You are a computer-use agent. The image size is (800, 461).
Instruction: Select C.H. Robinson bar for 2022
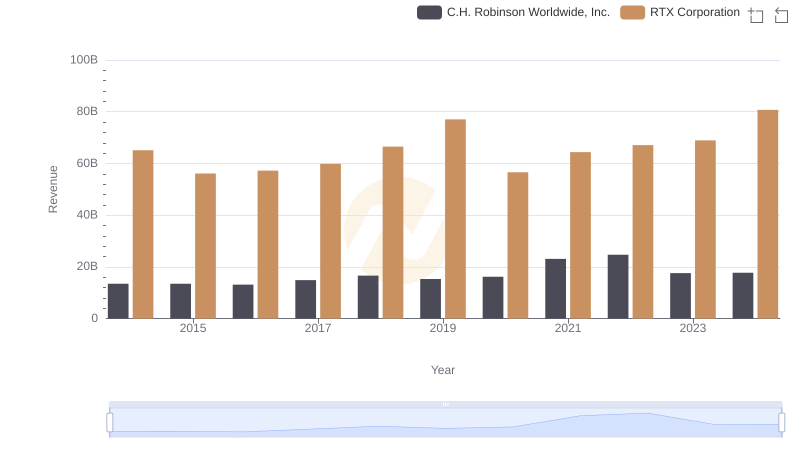618,287
